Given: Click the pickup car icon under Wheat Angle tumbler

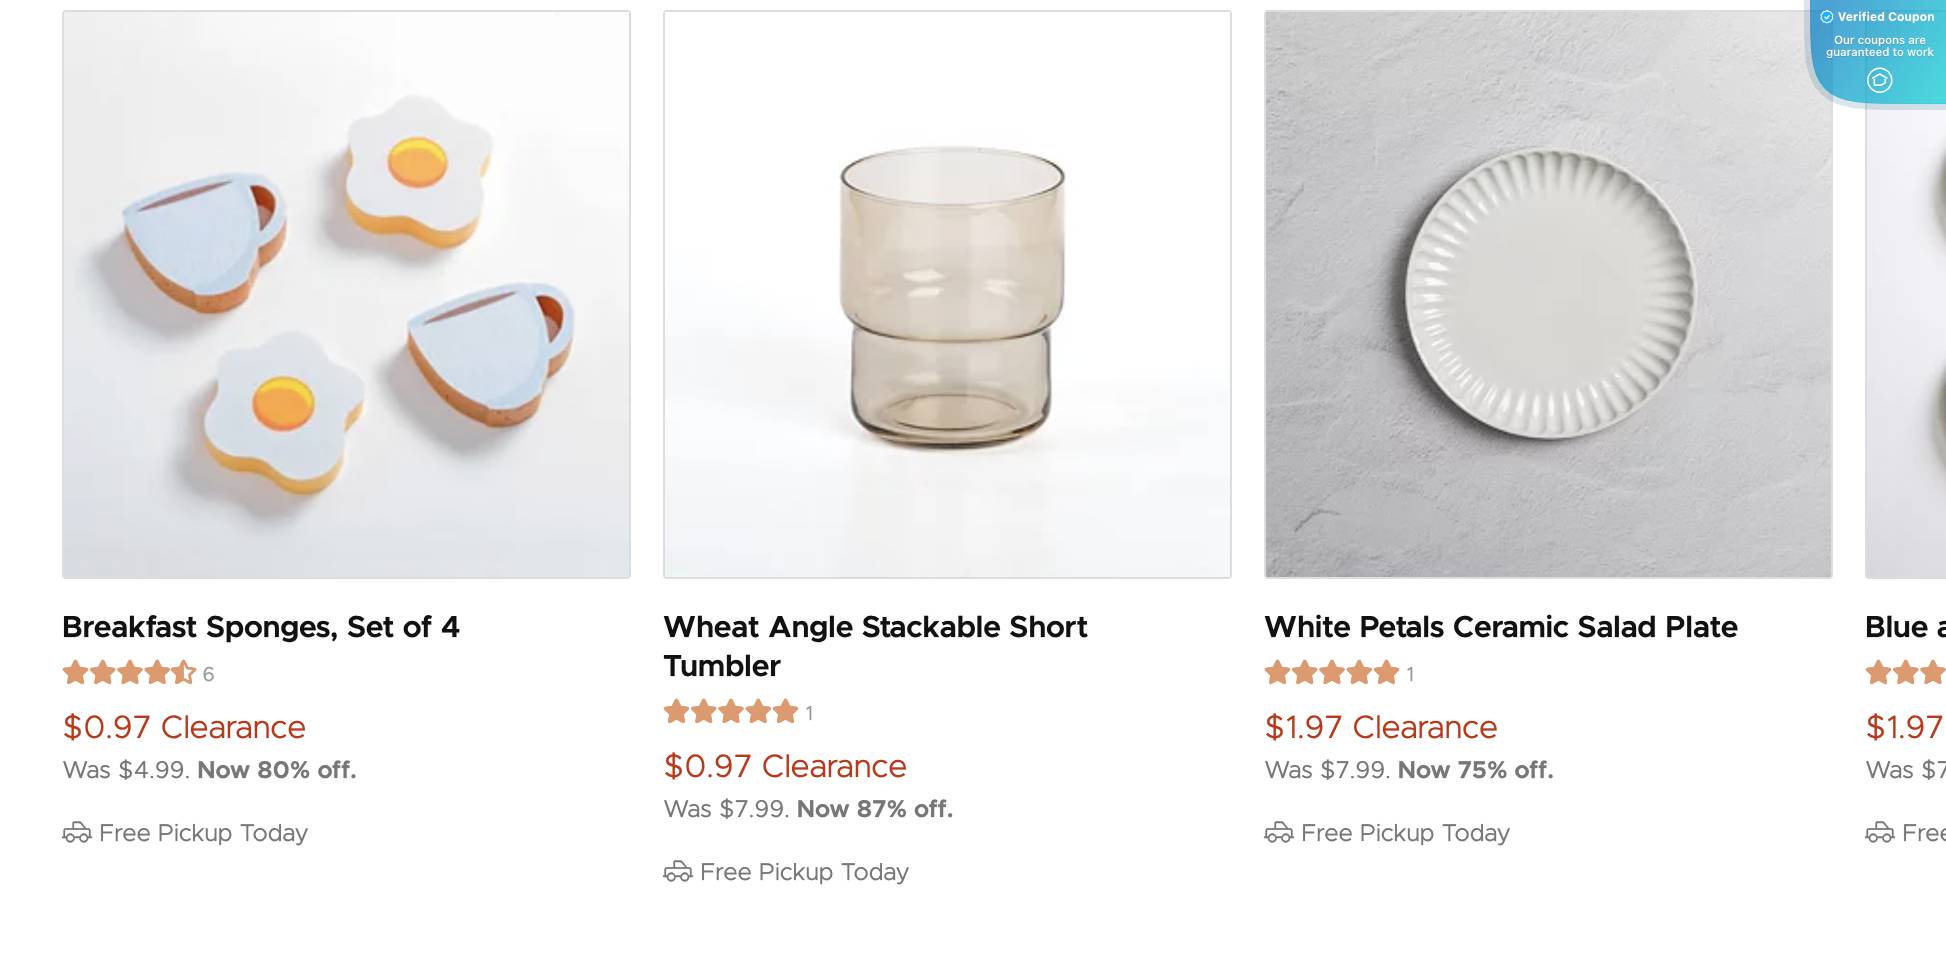Looking at the screenshot, I should point(678,872).
